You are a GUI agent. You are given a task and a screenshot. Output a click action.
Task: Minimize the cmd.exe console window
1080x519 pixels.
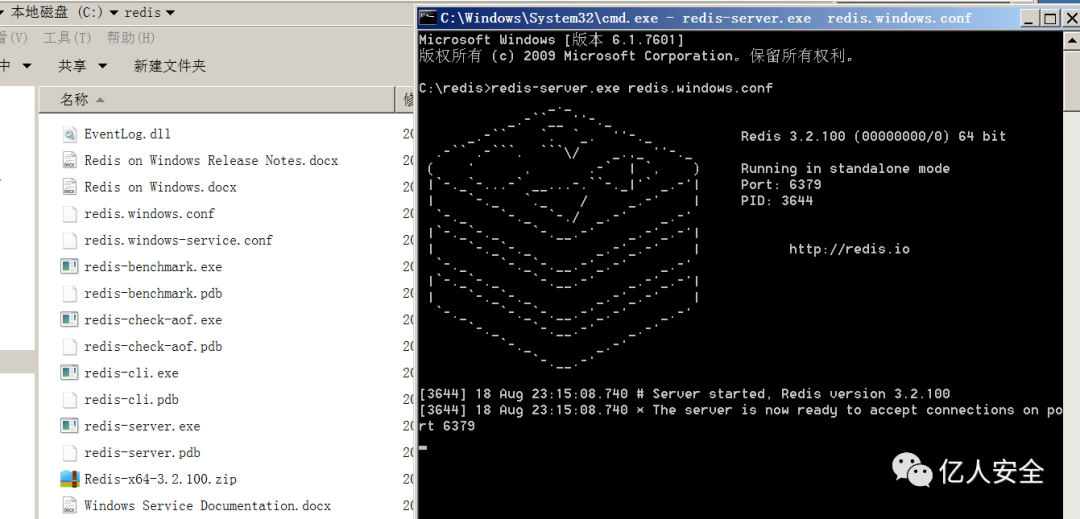tap(1030, 19)
